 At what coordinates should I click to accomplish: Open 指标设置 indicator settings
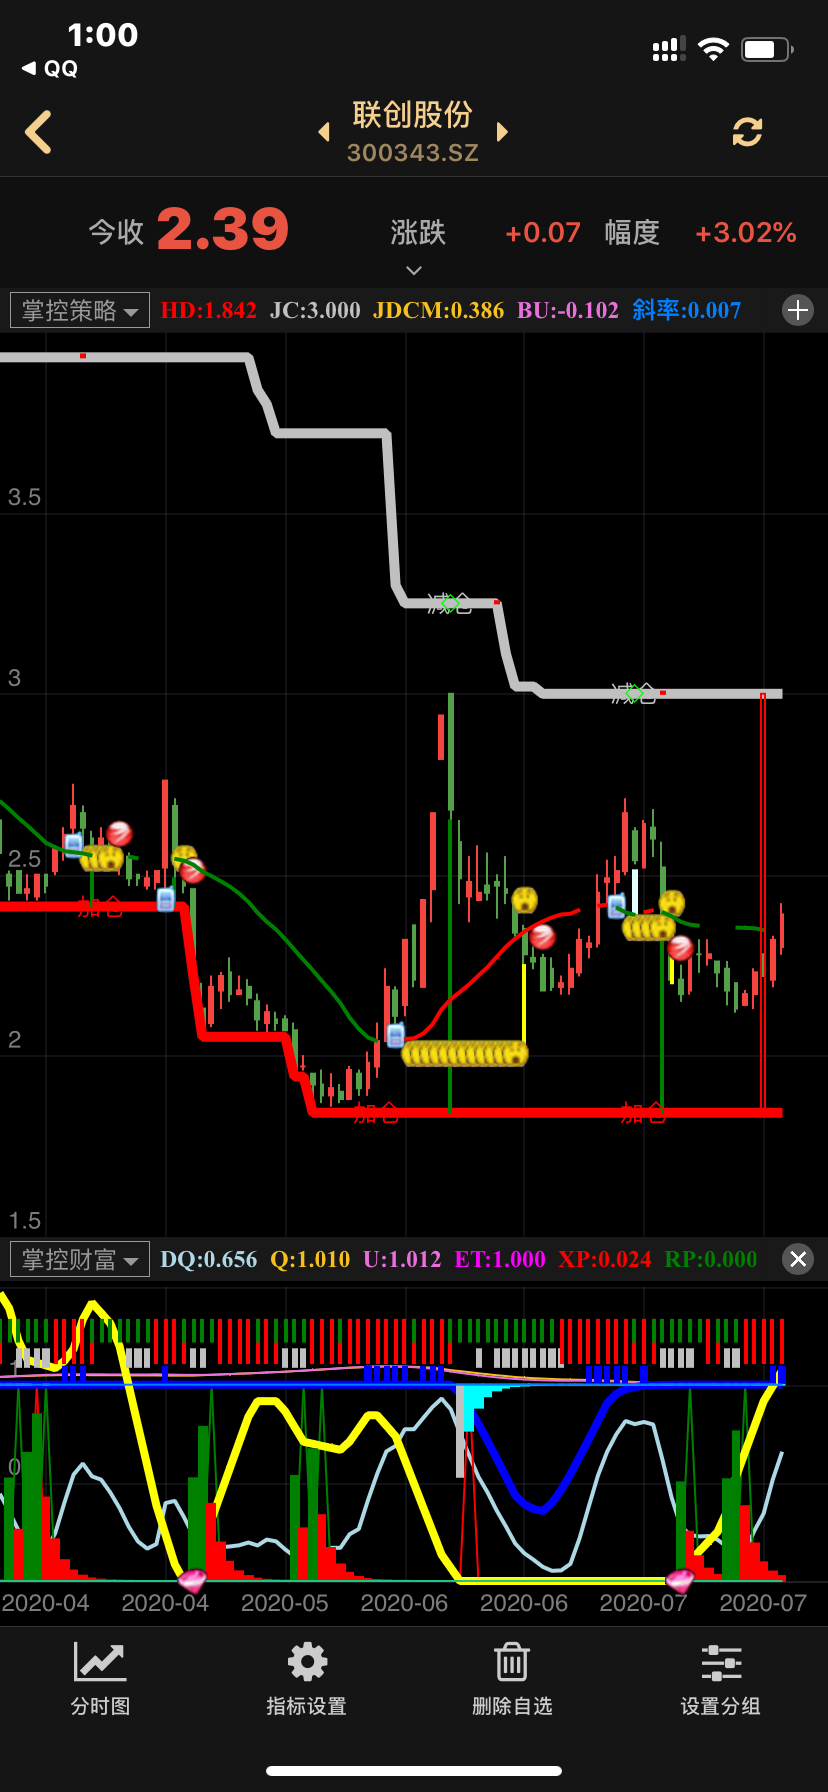(307, 1680)
